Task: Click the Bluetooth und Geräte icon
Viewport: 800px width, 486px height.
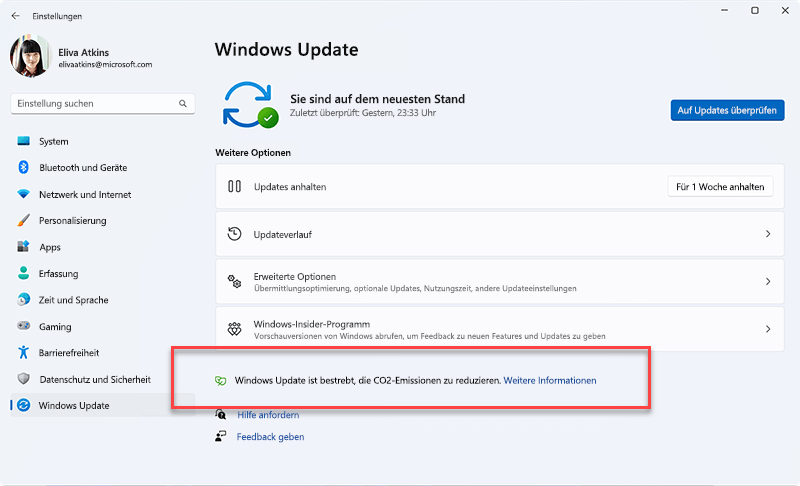Action: coord(23,167)
